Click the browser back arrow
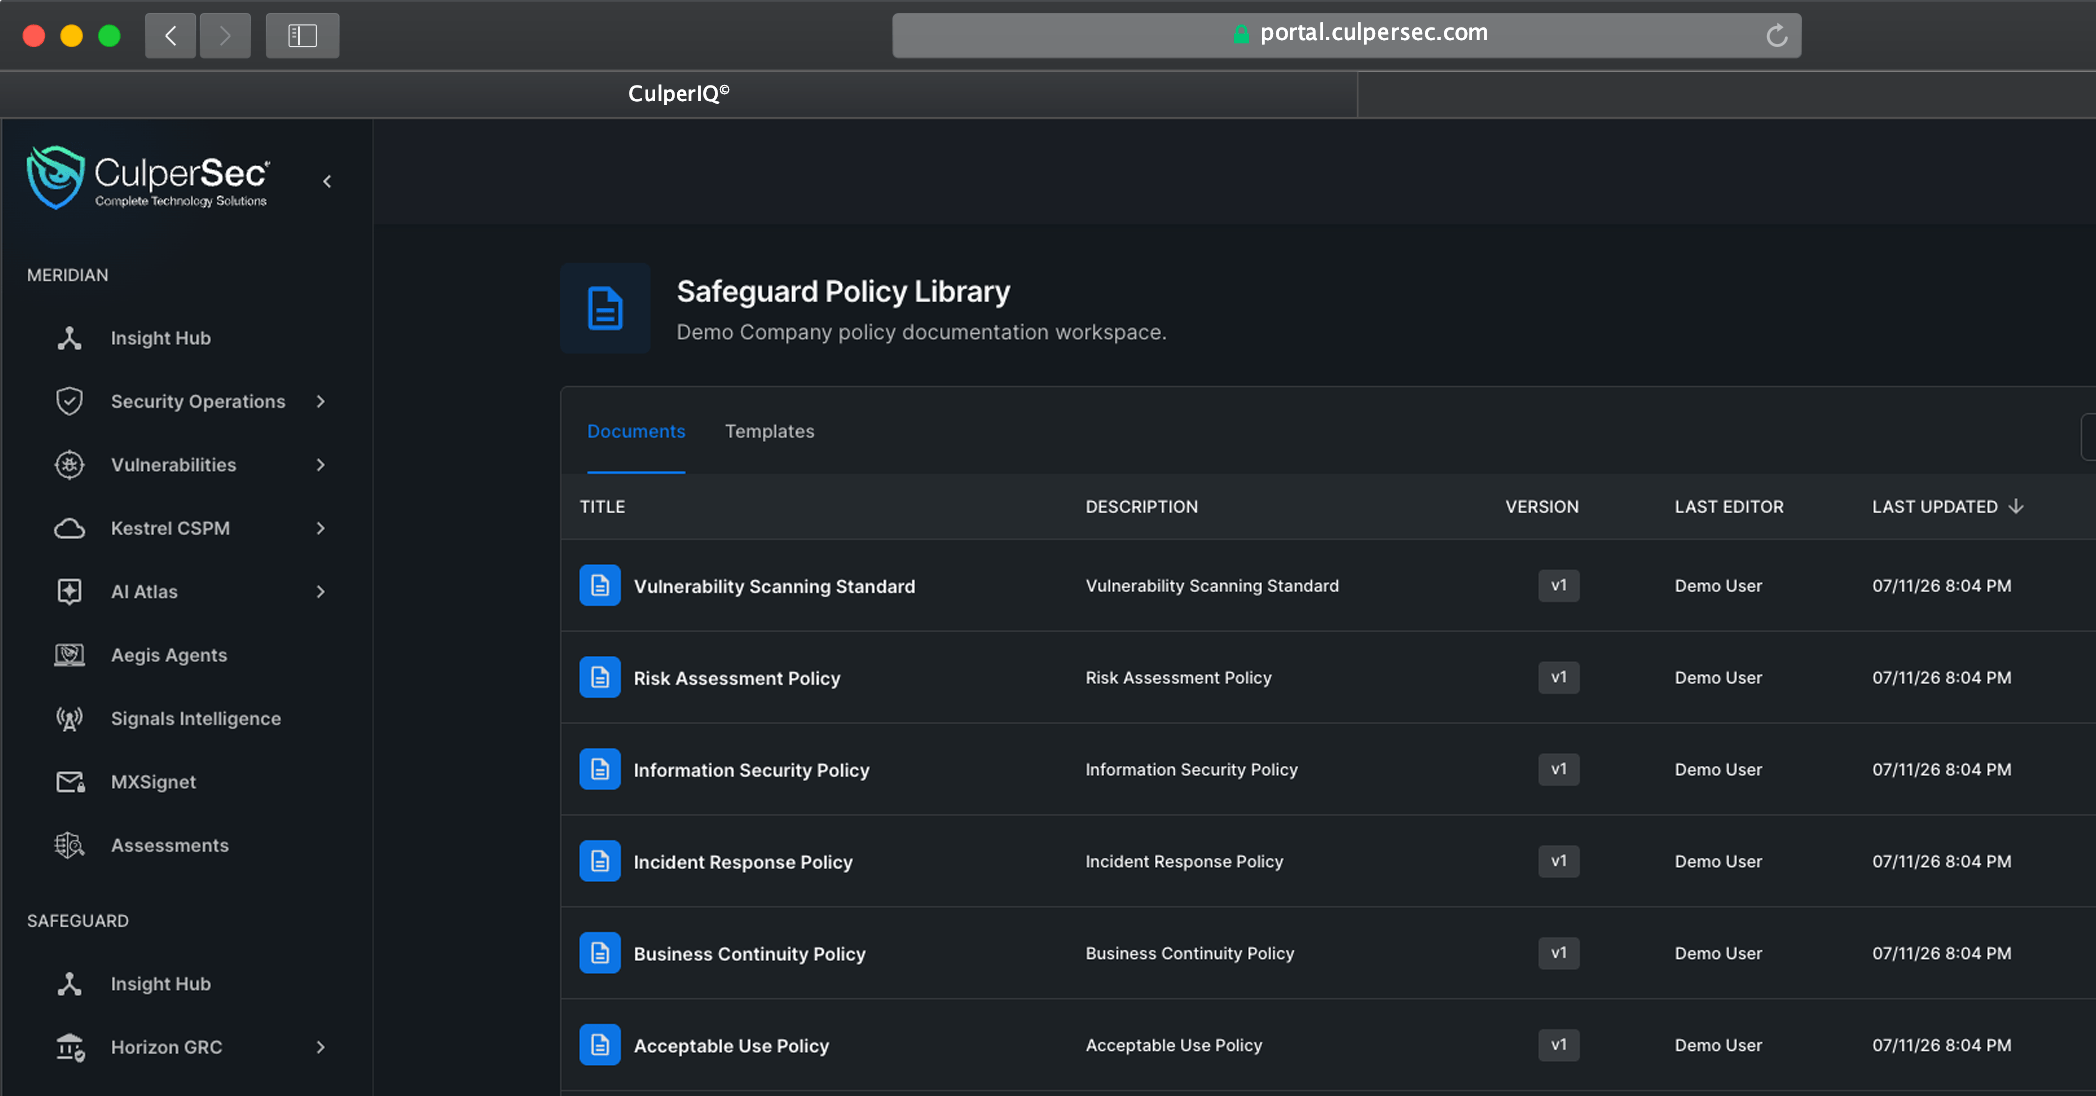Screen dimensions: 2096x1096 [x=170, y=36]
